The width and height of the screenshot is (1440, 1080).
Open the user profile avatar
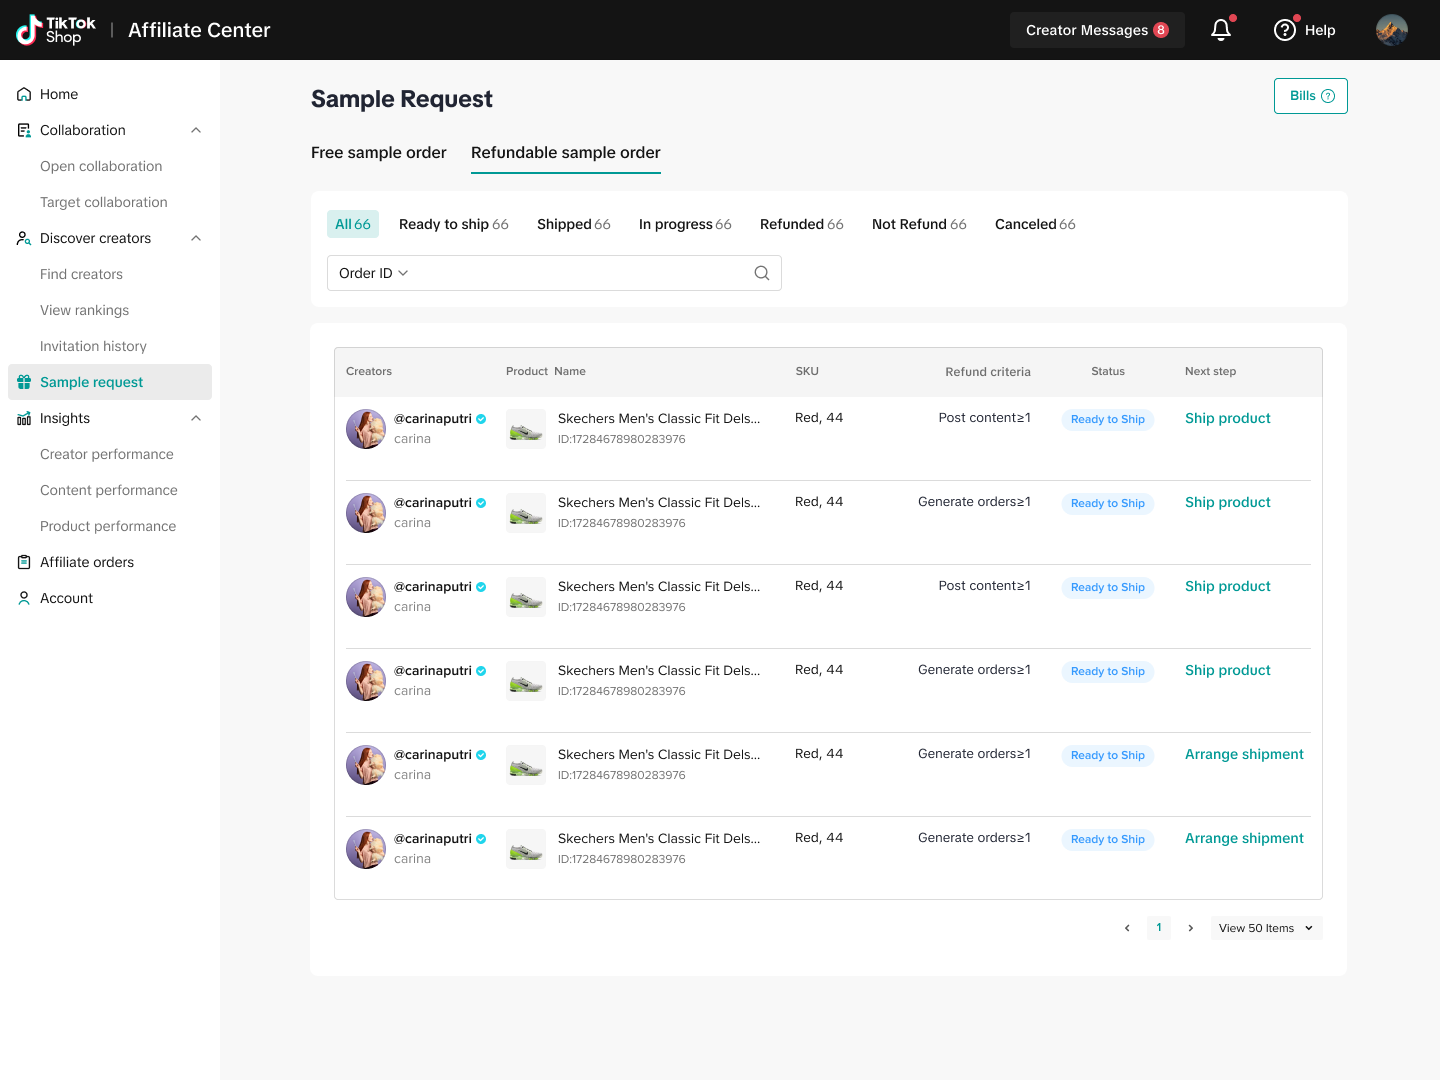point(1391,30)
